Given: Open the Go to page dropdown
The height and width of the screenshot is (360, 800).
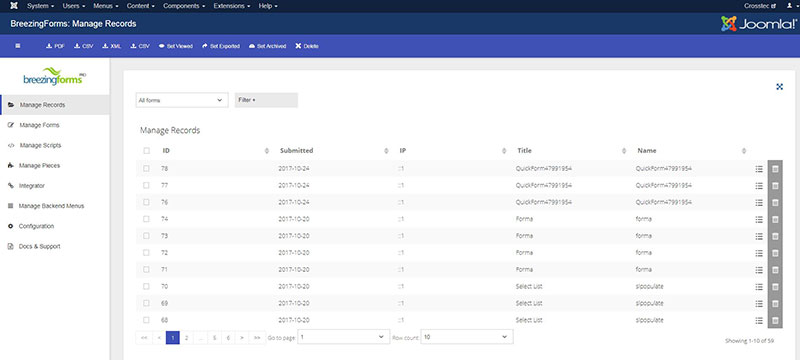Looking at the screenshot, I should (343, 337).
